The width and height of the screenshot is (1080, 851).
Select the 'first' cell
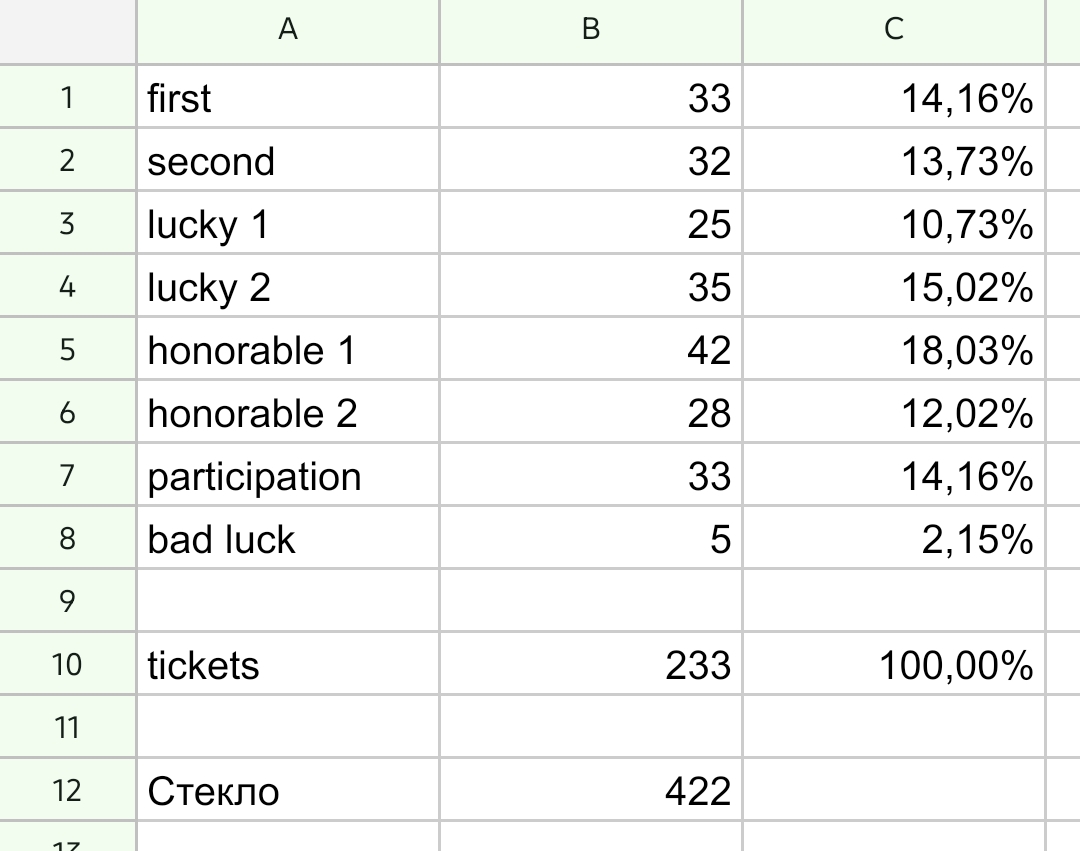288,98
